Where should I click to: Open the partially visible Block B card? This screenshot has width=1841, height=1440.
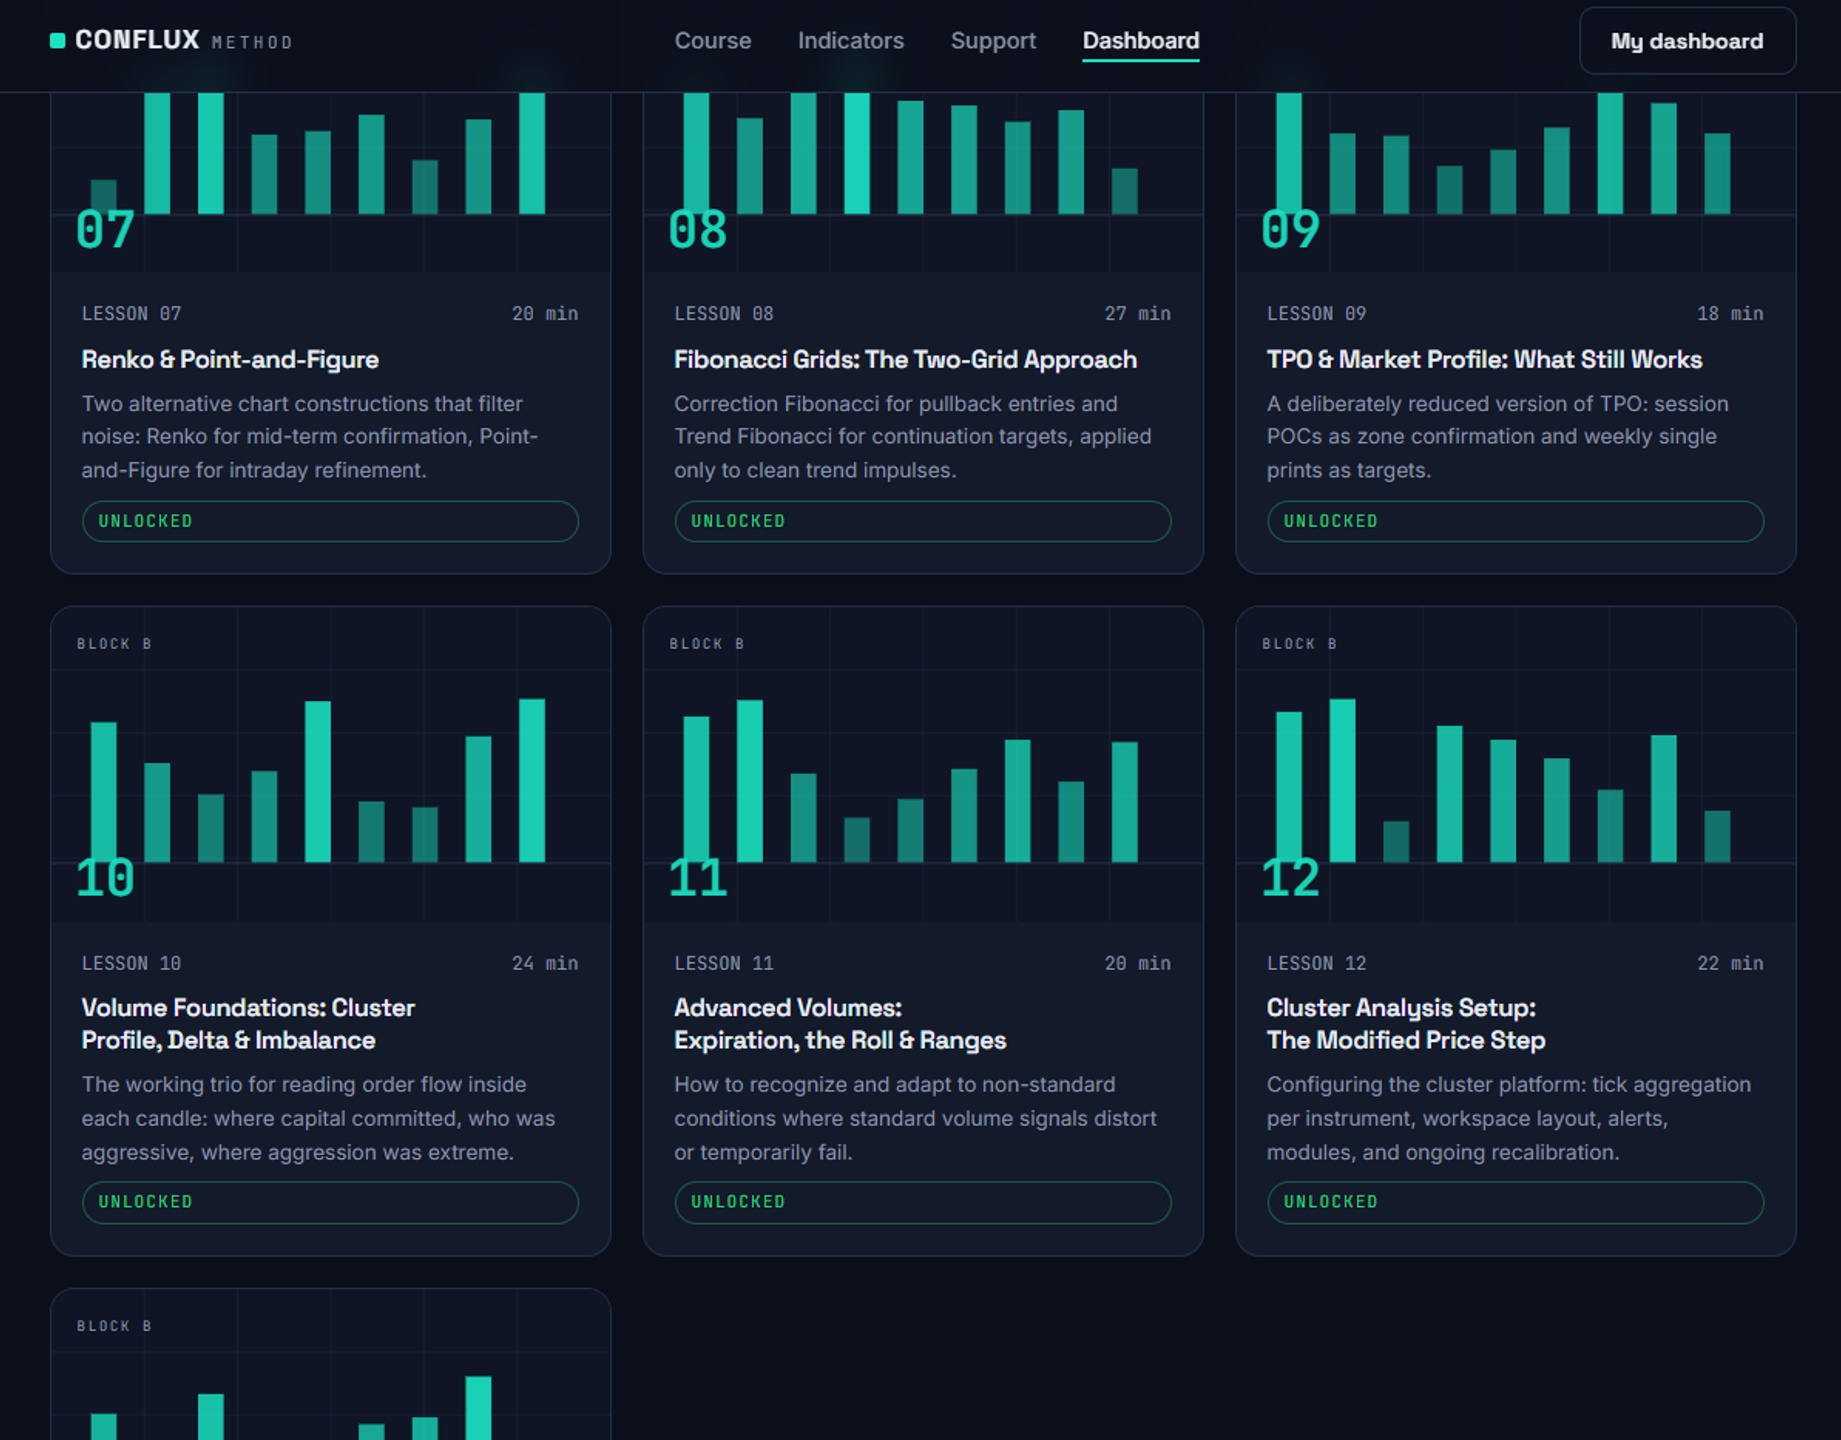[330, 1365]
